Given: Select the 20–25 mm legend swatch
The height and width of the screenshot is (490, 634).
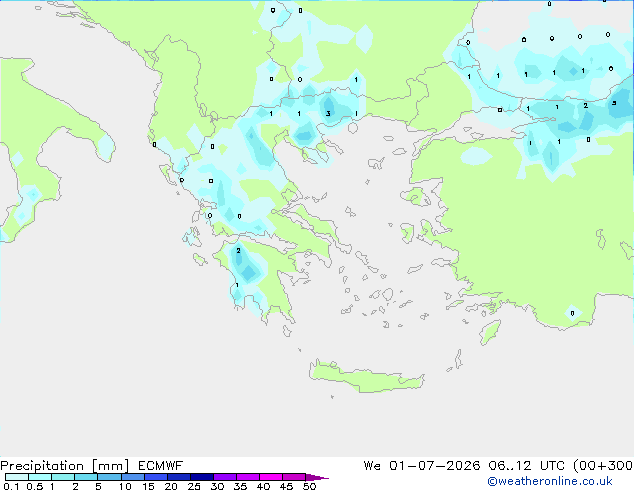Looking at the screenshot, I should (179, 477).
